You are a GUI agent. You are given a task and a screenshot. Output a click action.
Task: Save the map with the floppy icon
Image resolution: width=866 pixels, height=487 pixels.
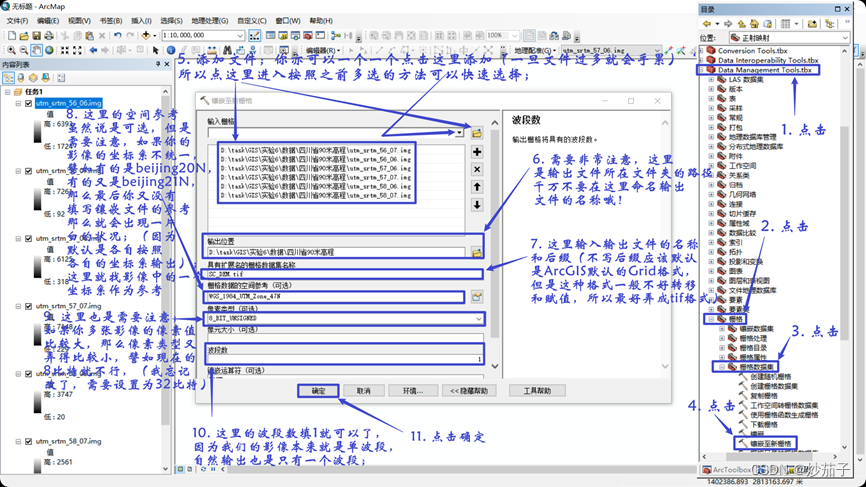(x=36, y=35)
